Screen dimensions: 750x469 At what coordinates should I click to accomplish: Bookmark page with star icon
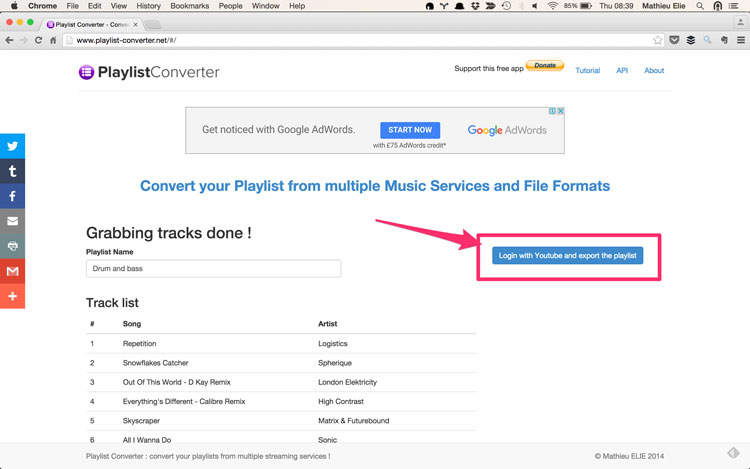click(658, 40)
